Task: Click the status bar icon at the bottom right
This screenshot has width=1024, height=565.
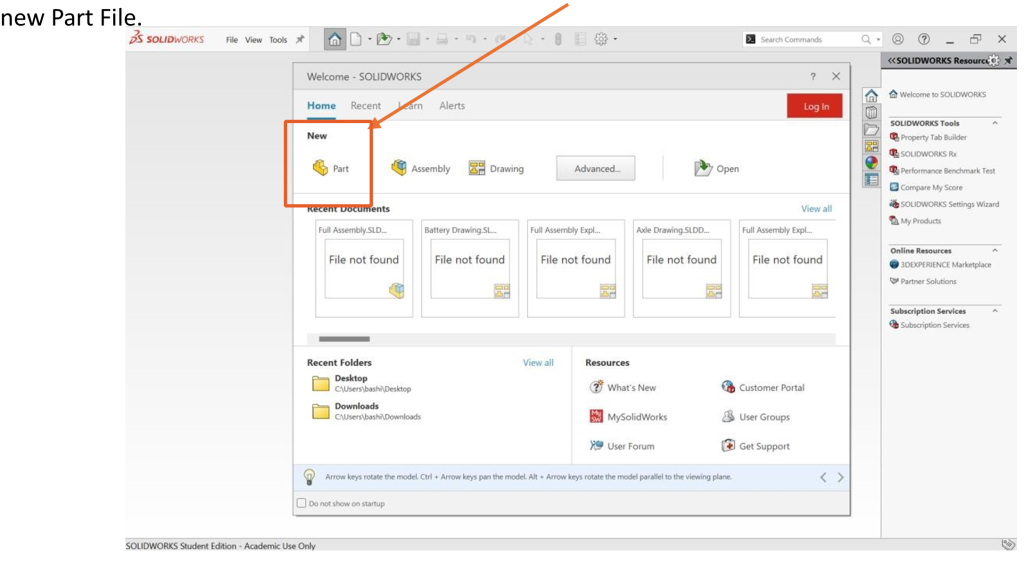Action: (x=1009, y=545)
